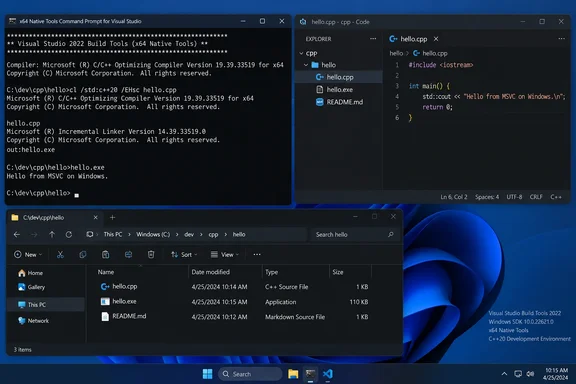Click the Visual Studio Code taskbar icon
The height and width of the screenshot is (384, 576).
(328, 374)
